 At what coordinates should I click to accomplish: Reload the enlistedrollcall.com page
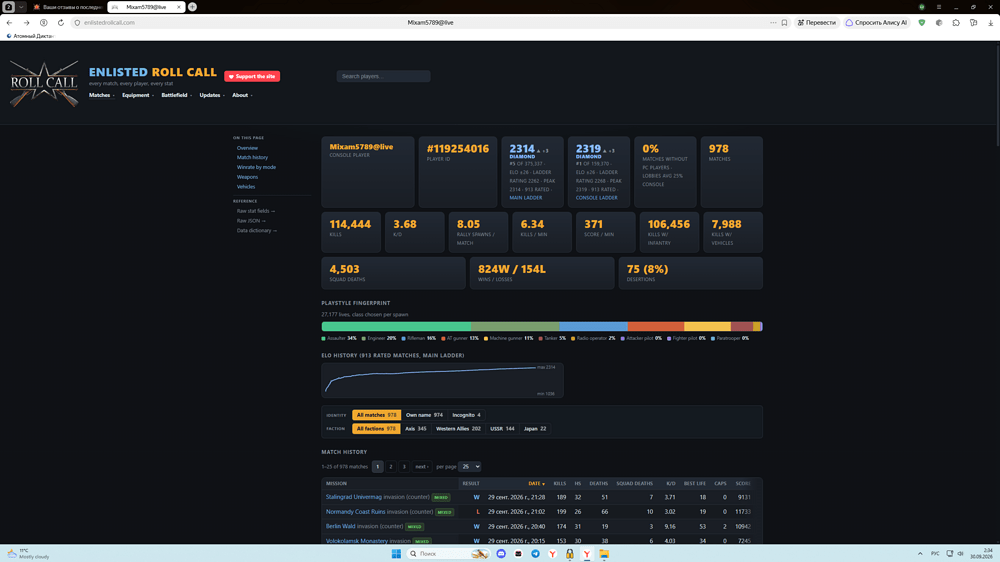pos(61,22)
